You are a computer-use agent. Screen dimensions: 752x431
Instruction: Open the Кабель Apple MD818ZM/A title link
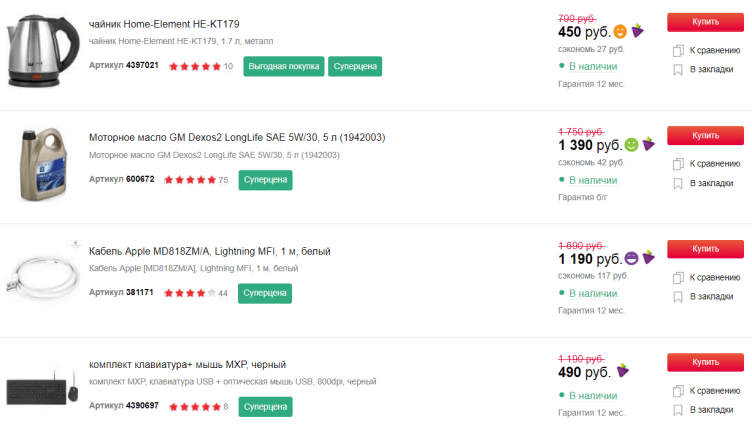coord(210,251)
